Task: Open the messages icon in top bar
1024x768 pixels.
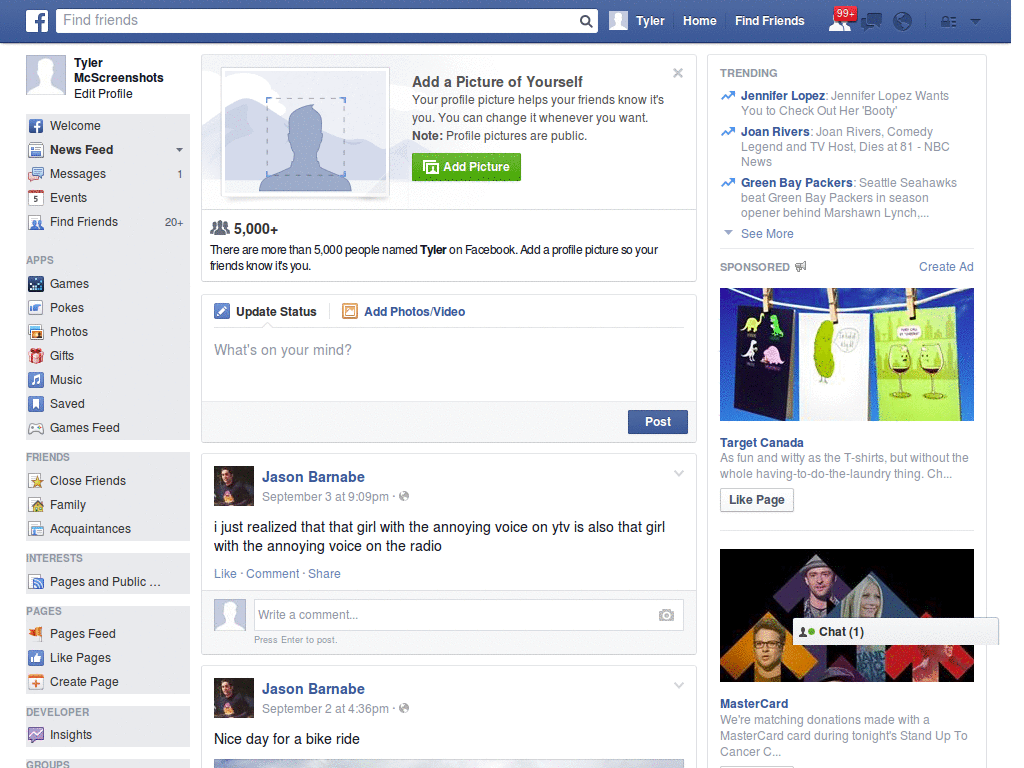Action: click(x=871, y=22)
